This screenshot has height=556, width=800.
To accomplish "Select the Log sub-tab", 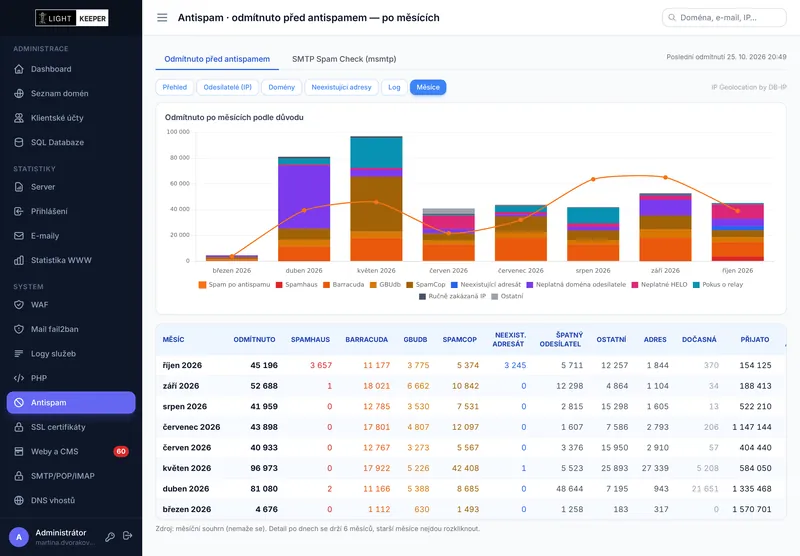I will 394,87.
